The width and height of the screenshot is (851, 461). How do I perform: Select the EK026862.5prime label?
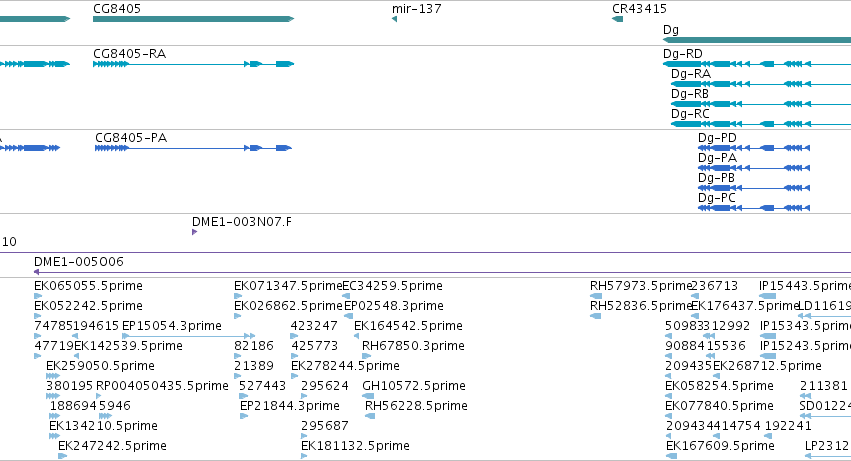pos(288,306)
